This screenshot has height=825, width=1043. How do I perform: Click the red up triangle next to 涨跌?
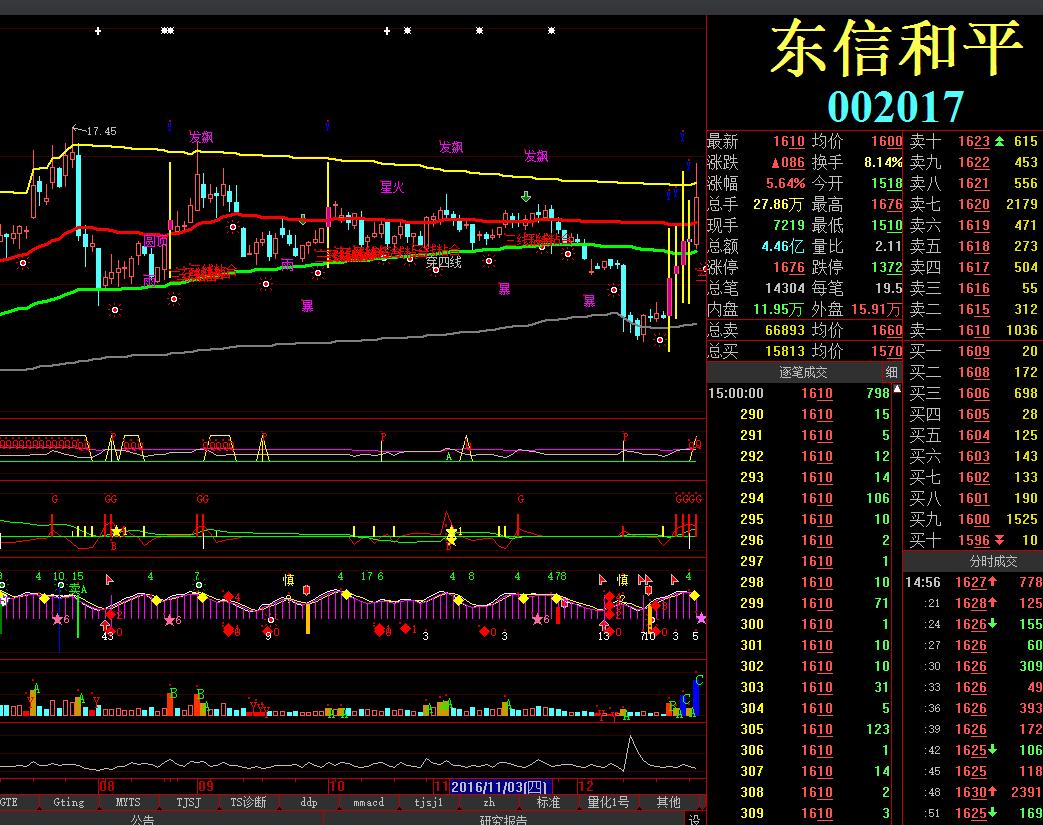click(775, 162)
